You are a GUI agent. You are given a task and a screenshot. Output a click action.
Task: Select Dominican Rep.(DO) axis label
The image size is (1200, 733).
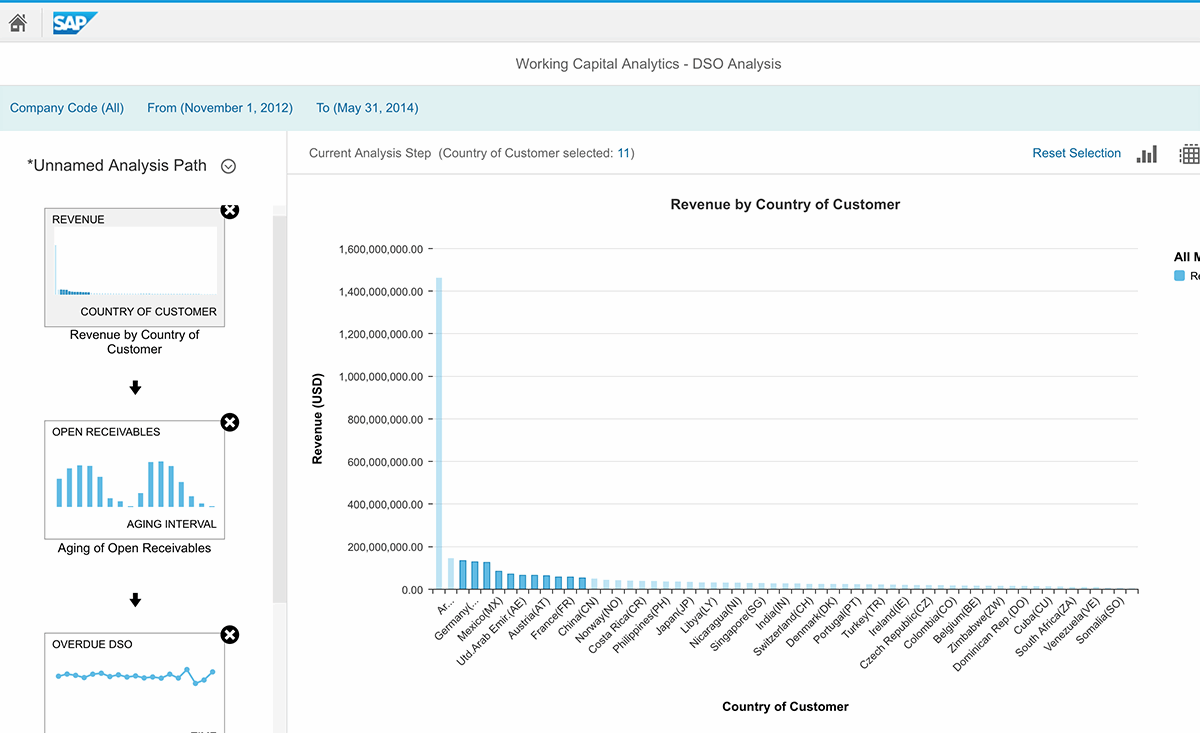(993, 636)
